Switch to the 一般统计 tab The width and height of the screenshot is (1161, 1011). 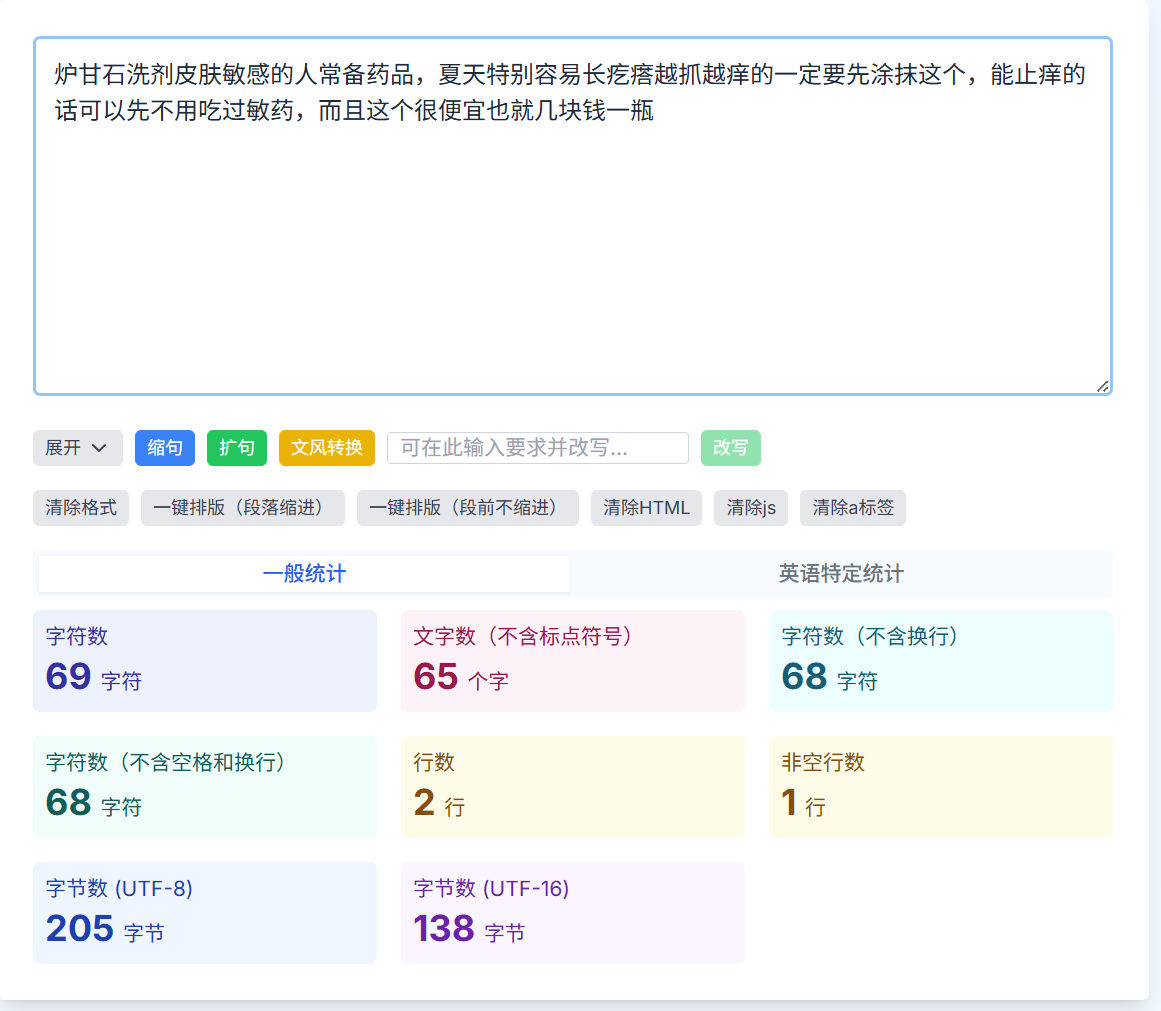tap(304, 574)
